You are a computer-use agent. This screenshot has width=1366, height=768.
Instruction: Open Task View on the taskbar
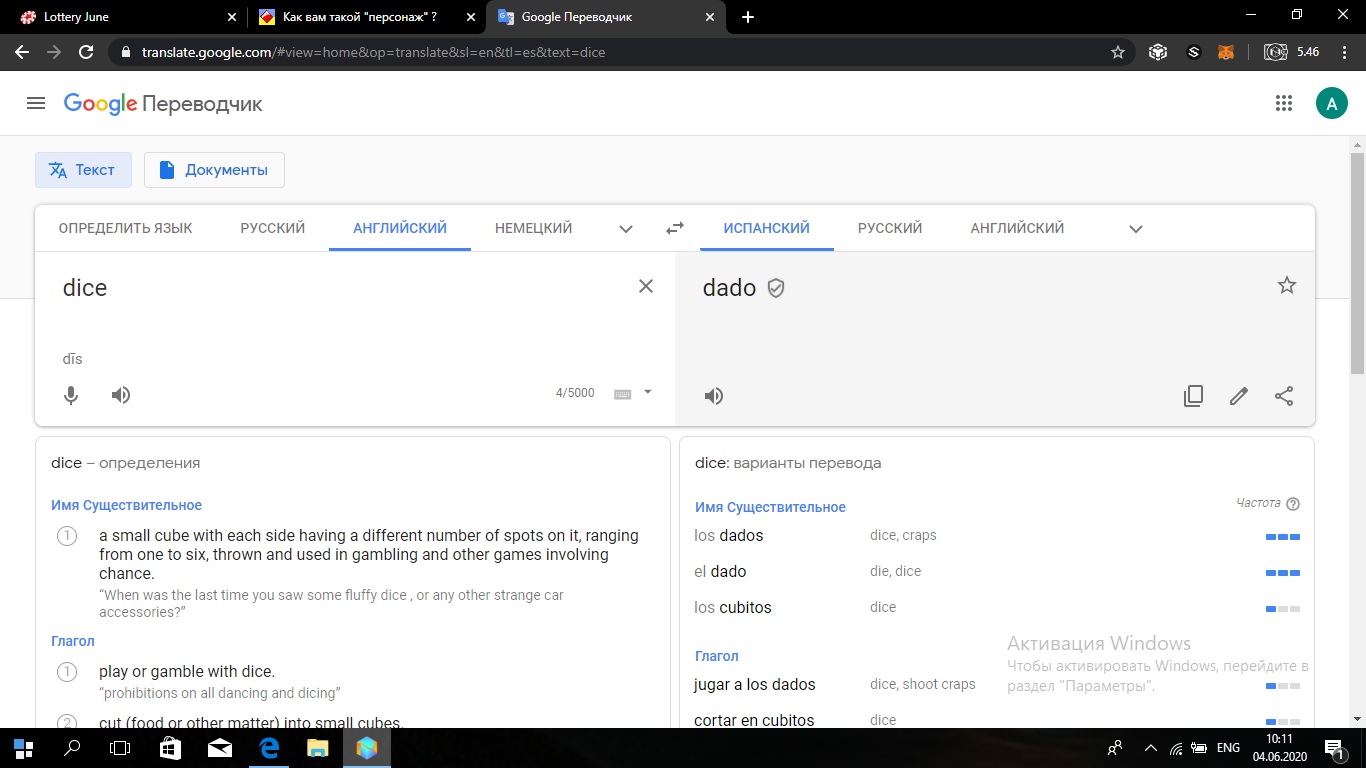[x=120, y=748]
